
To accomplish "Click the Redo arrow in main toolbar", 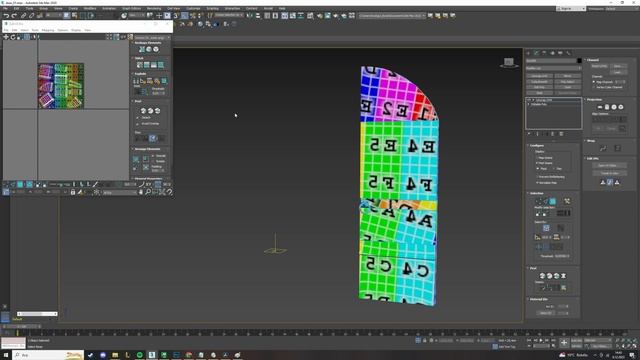I will 14,16.
